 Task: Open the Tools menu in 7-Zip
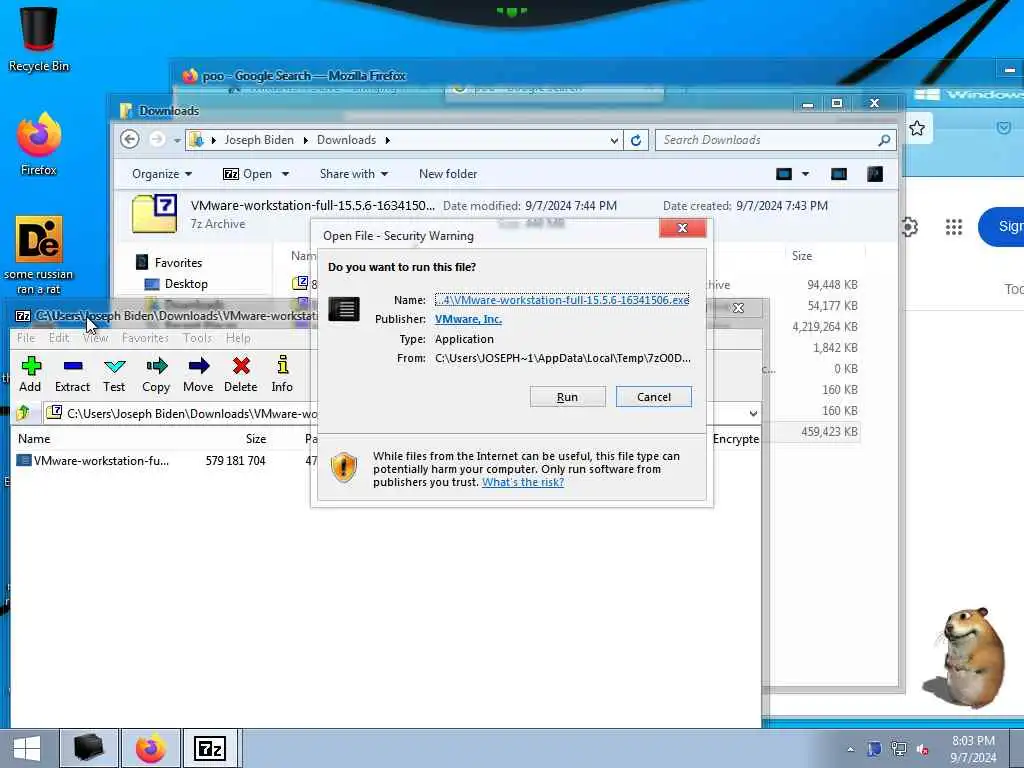[x=197, y=338]
